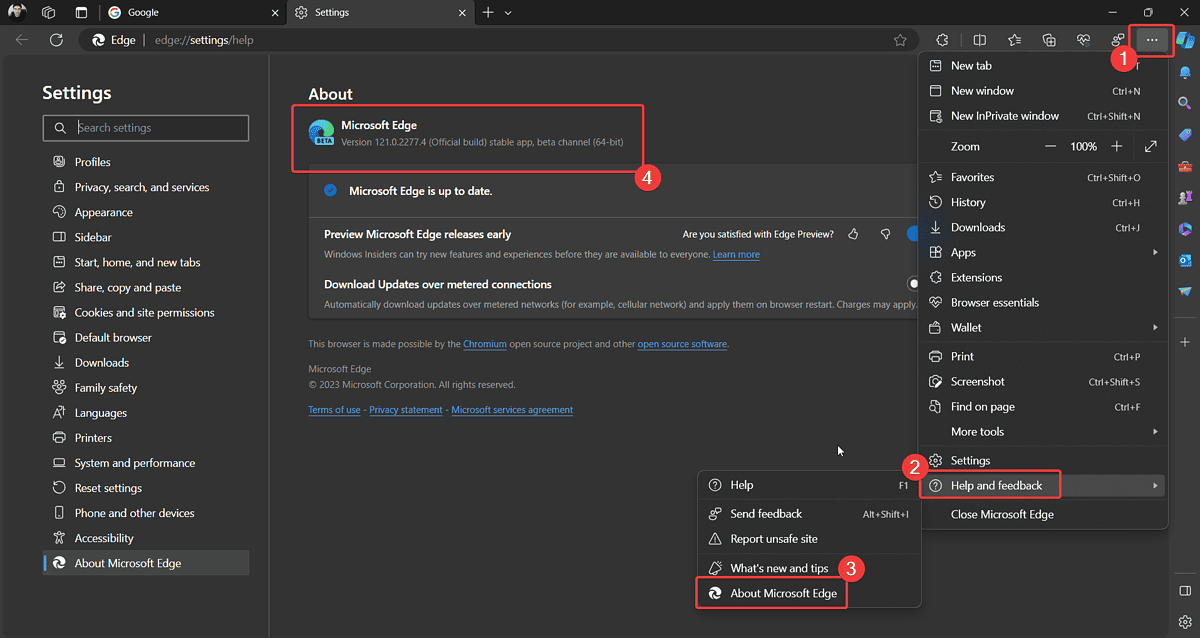Open Drop via the paper plane sidebar icon
This screenshot has width=1200, height=638.
click(1185, 289)
